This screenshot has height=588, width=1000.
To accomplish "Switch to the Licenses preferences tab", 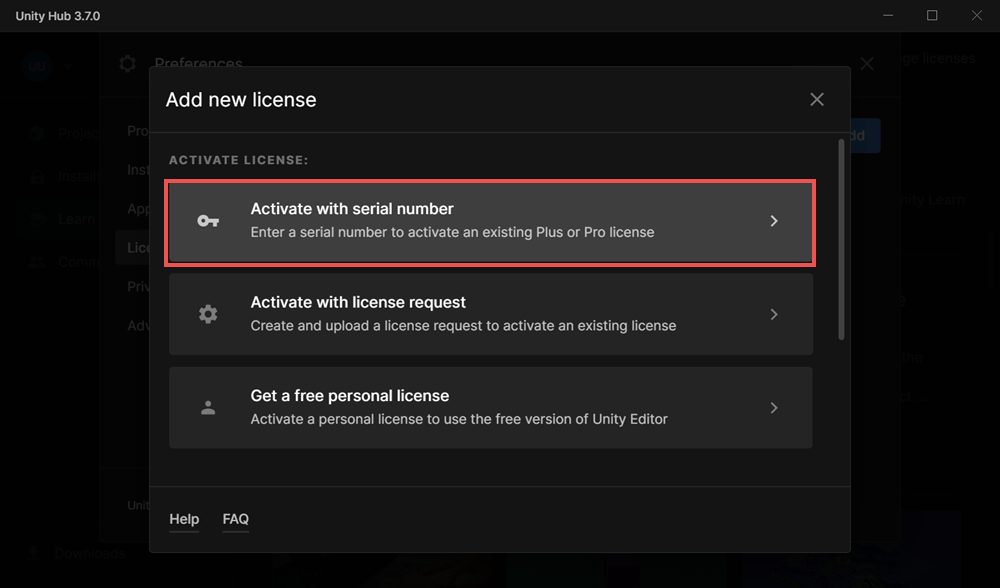I will [138, 247].
